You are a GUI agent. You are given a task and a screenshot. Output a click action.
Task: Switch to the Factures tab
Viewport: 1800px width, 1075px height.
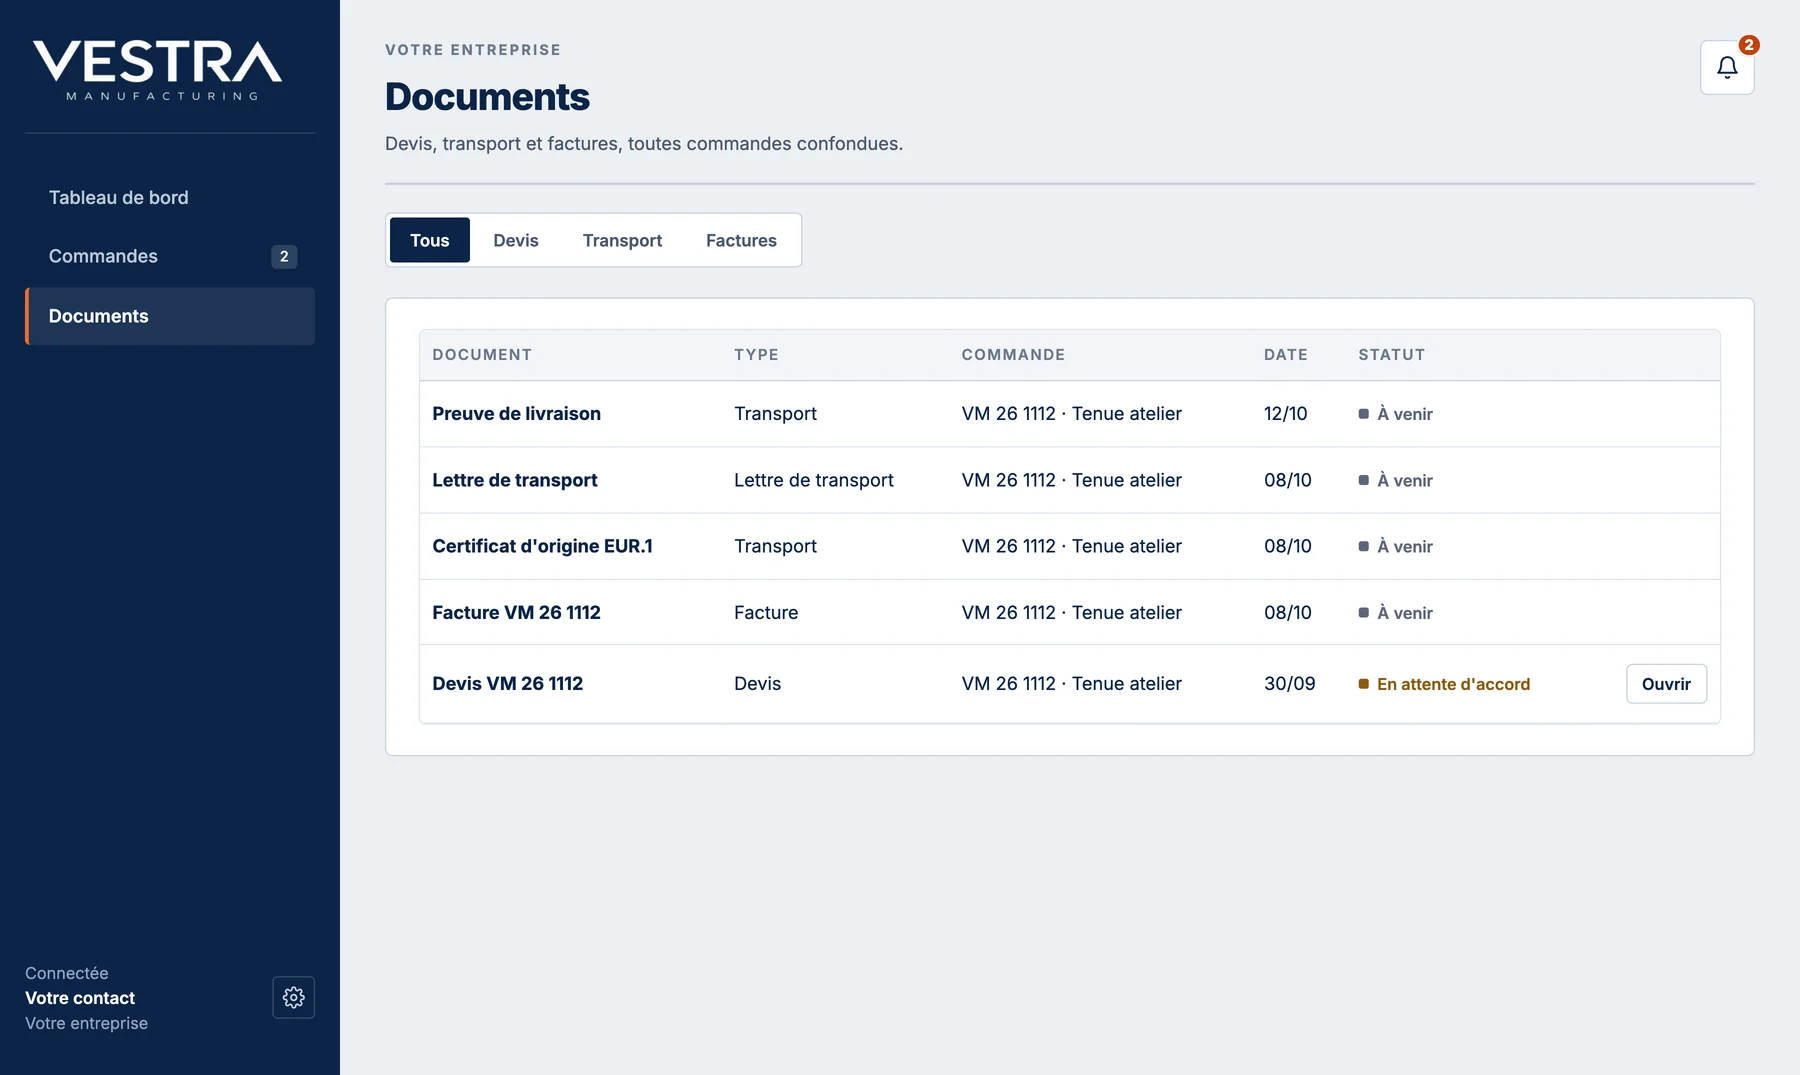[741, 240]
